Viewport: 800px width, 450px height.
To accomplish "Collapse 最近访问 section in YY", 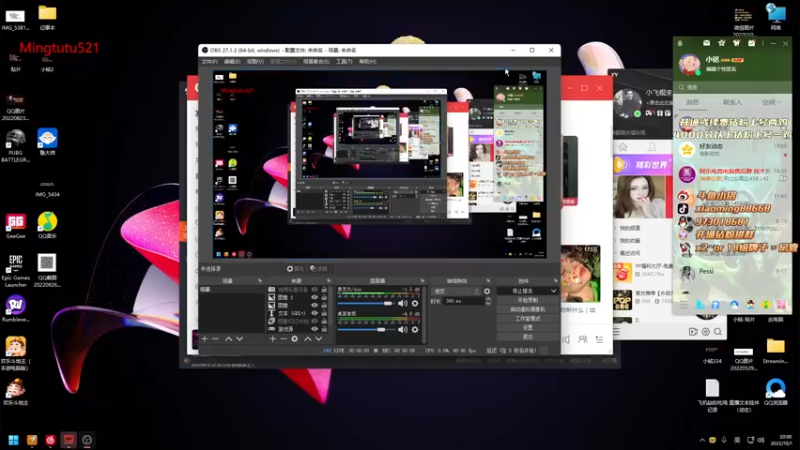I will click(x=616, y=253).
